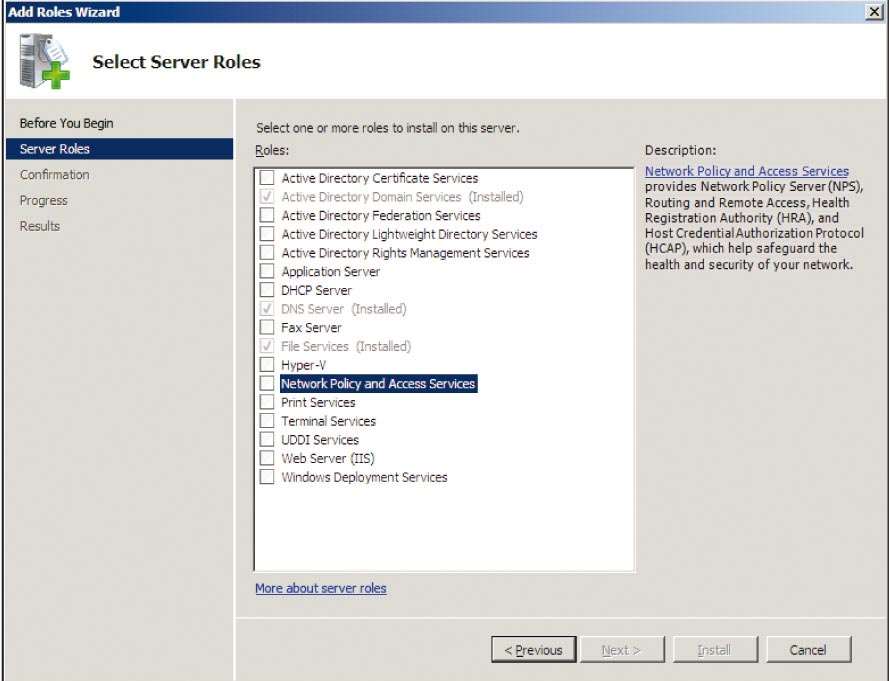Open the More about server roles link
This screenshot has height=681, width=889.
tap(321, 588)
